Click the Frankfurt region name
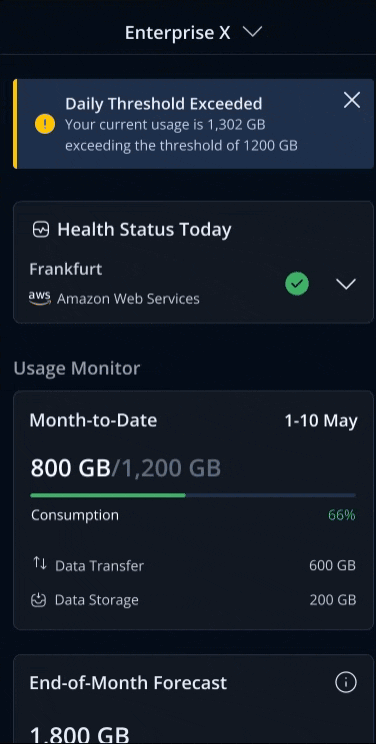This screenshot has width=376, height=744. click(66, 269)
